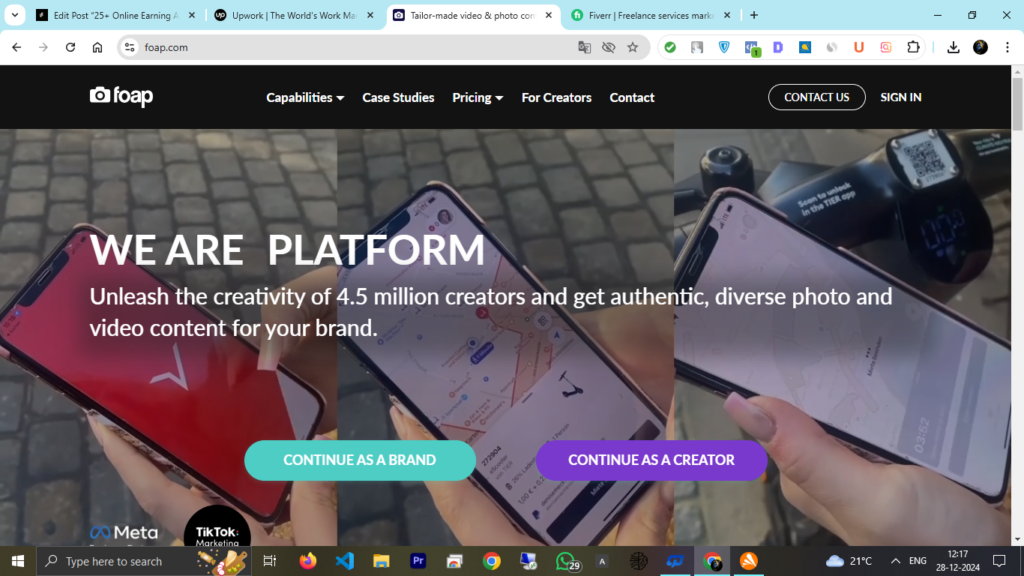1024x576 pixels.
Task: Click the eye-slash tracking protection icon
Action: click(x=608, y=47)
